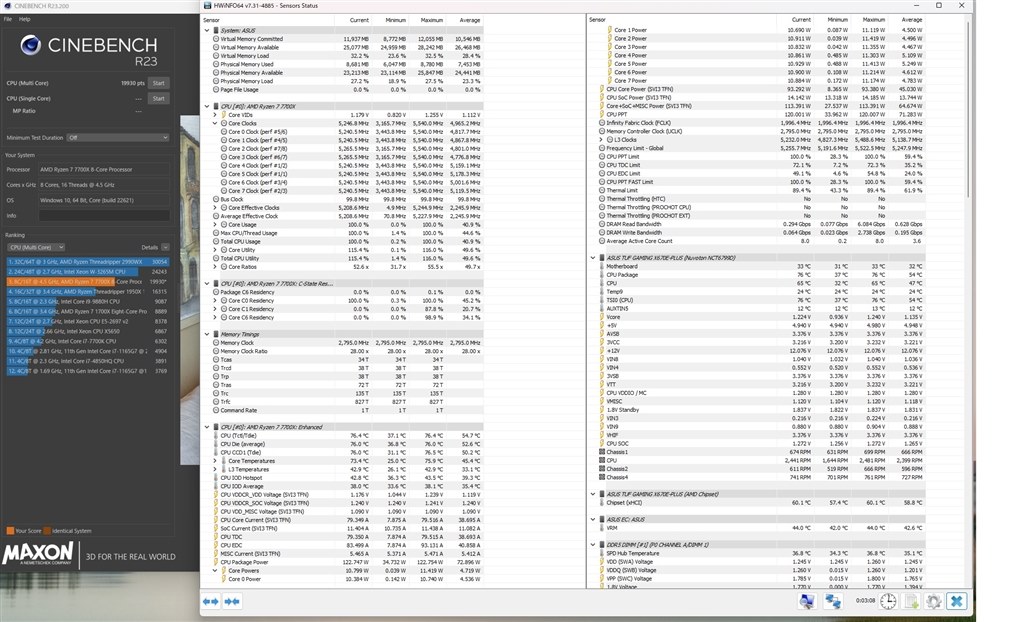
Task: Open the HWiNFO summary monitor-magnifier icon
Action: pyautogui.click(x=807, y=601)
